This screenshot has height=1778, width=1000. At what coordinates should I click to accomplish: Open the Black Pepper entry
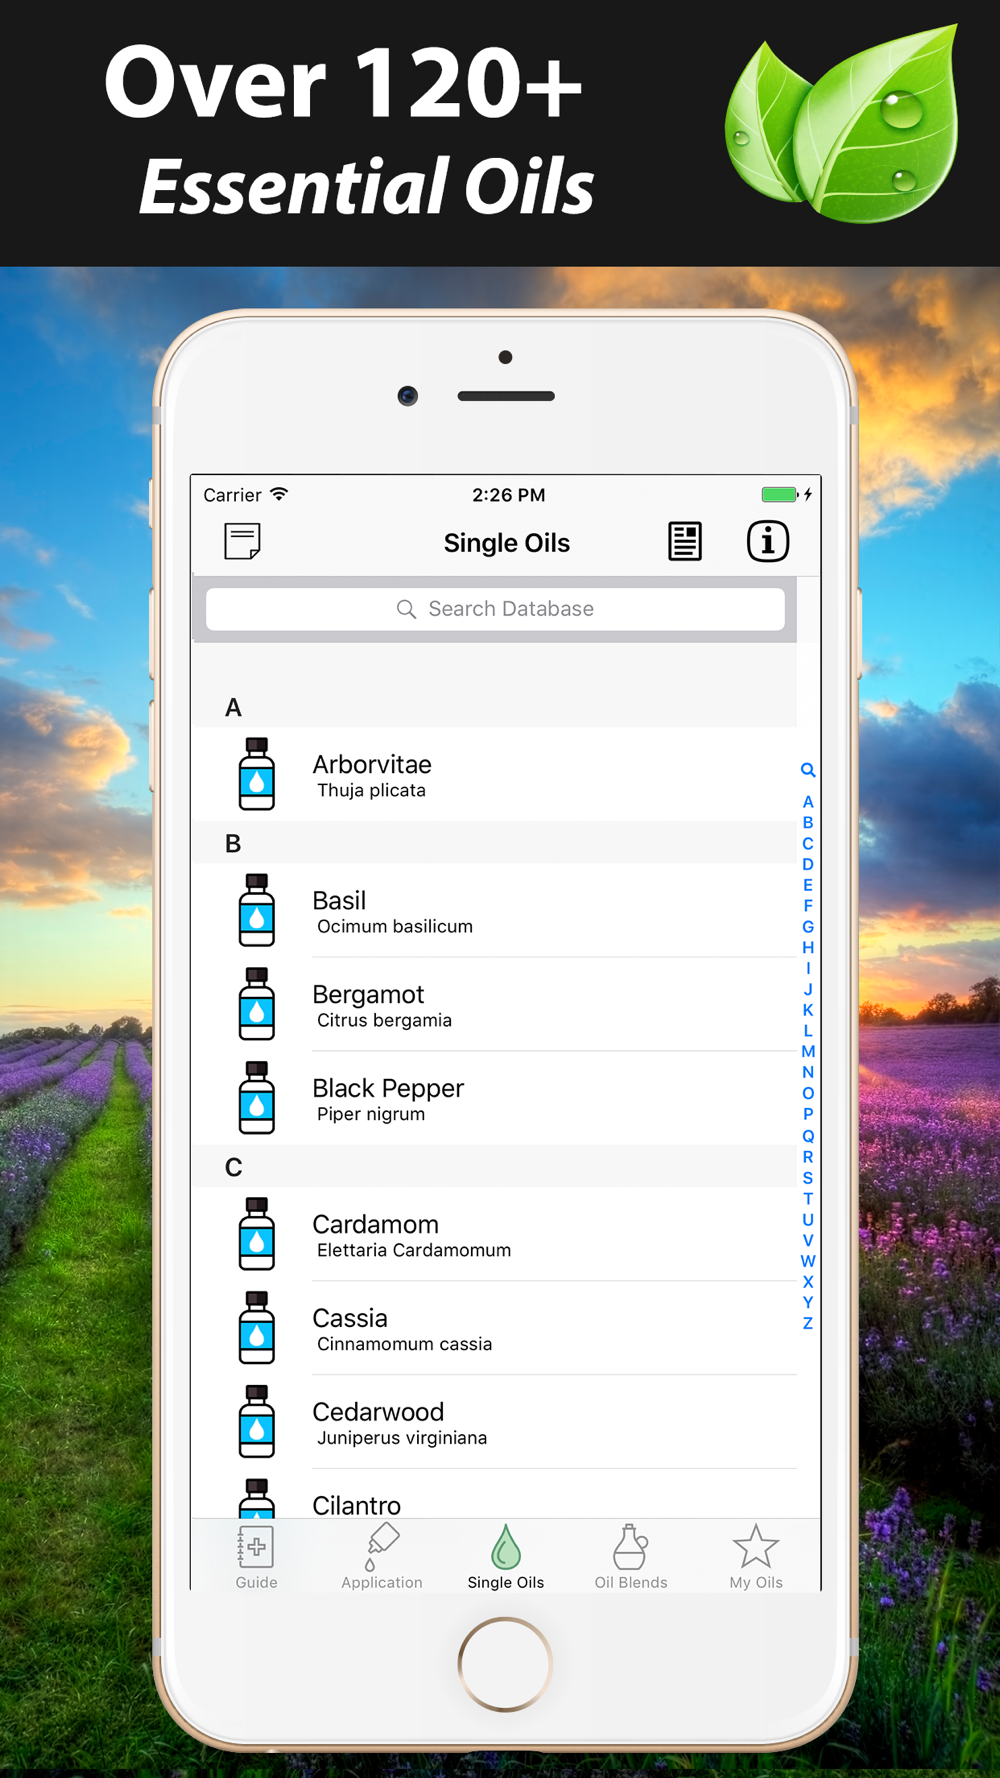click(x=494, y=1098)
